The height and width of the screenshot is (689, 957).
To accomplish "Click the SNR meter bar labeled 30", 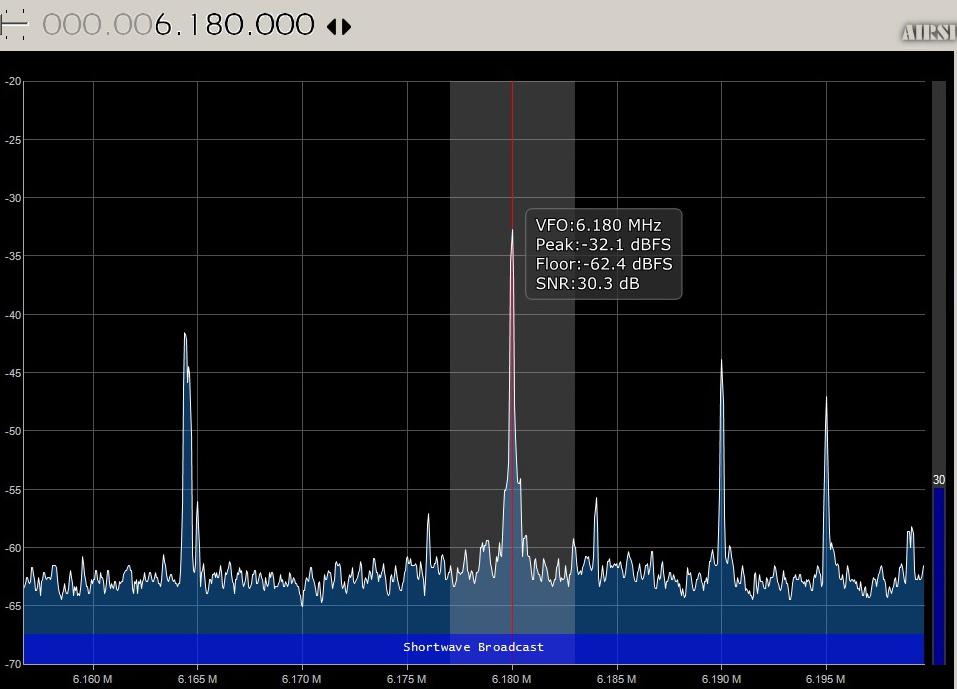I will (939, 575).
